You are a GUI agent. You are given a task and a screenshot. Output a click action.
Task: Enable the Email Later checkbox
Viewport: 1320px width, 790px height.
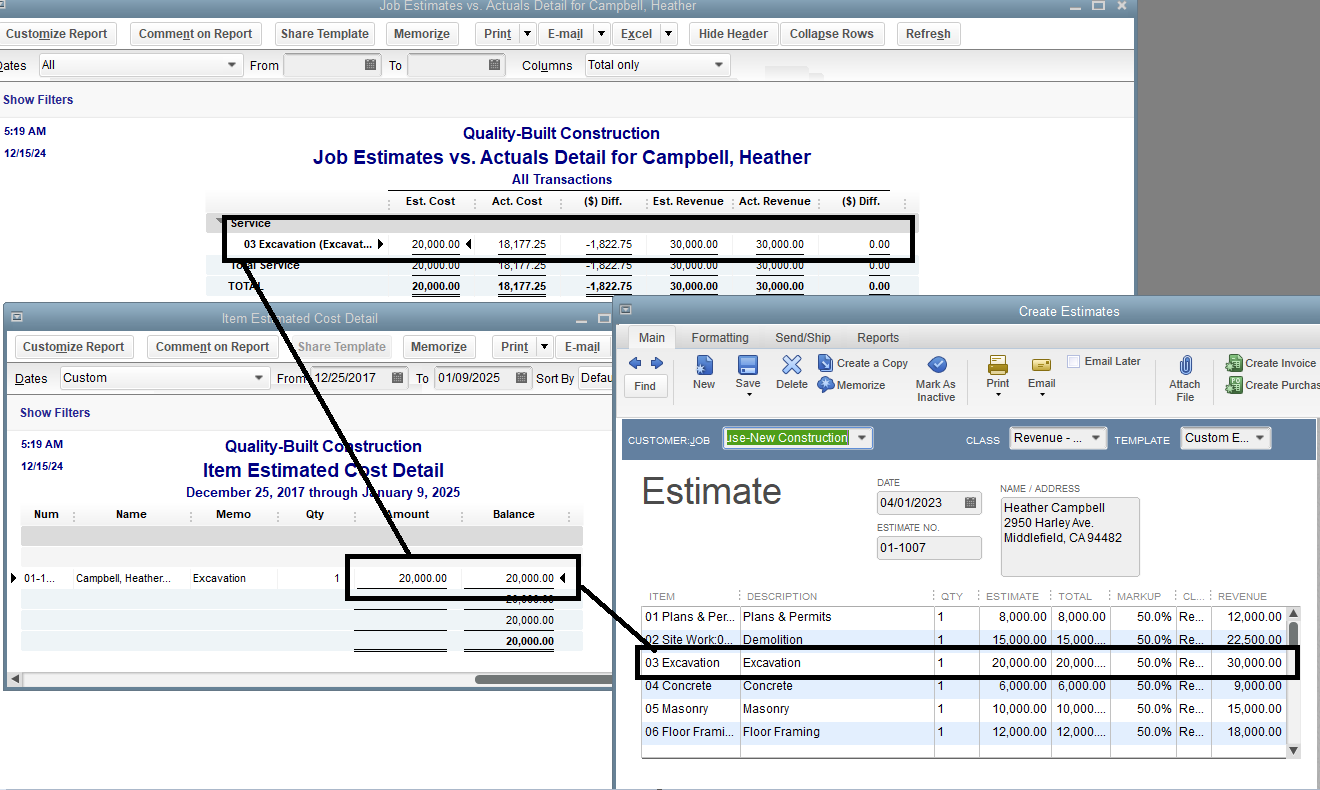(x=1073, y=360)
